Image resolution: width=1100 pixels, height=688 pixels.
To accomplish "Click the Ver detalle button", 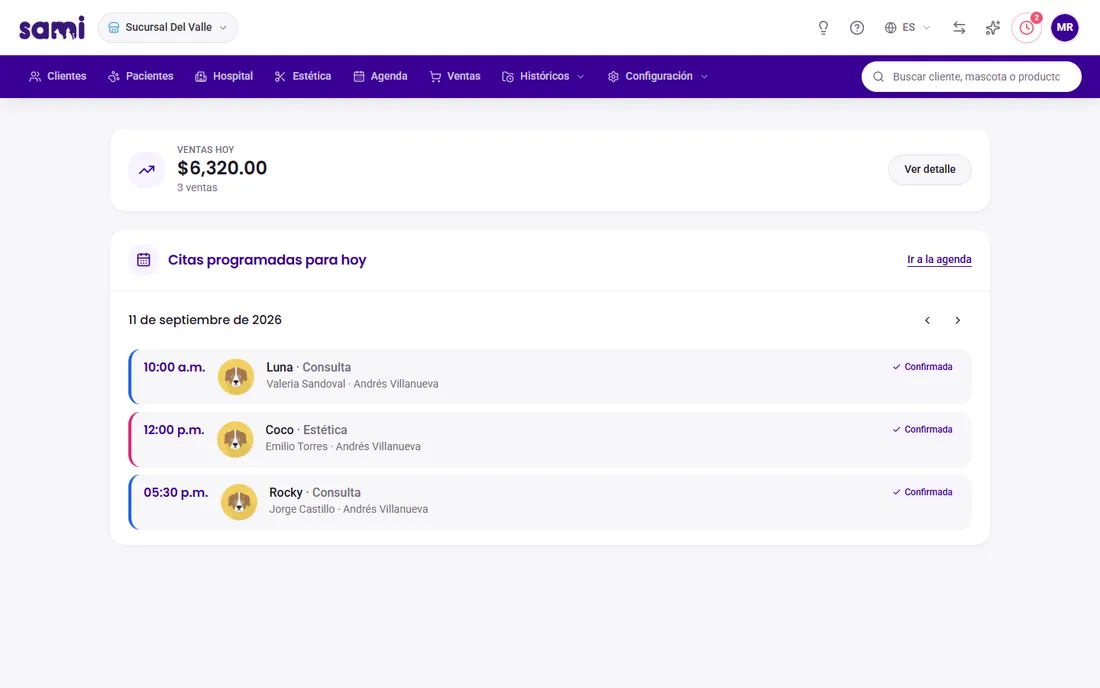I will pos(930,170).
